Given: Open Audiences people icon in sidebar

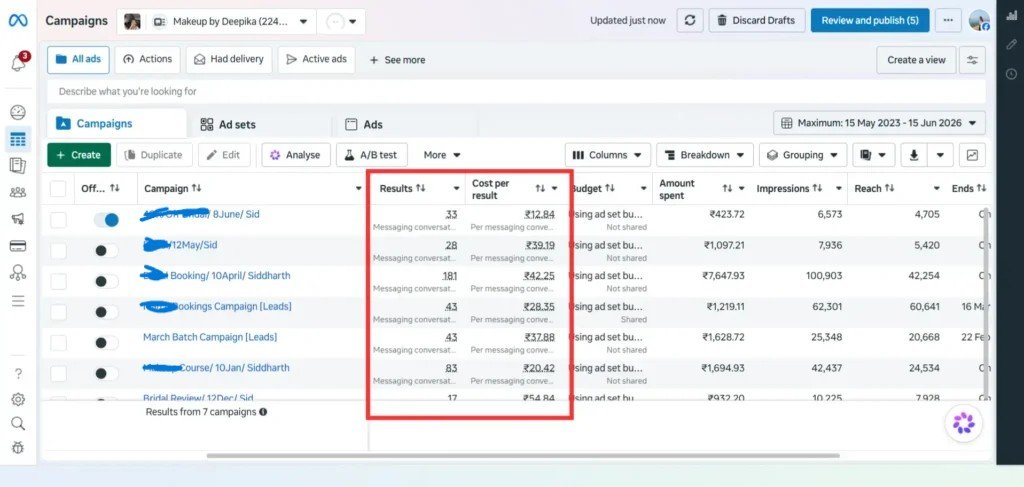Looking at the screenshot, I should click(x=18, y=193).
